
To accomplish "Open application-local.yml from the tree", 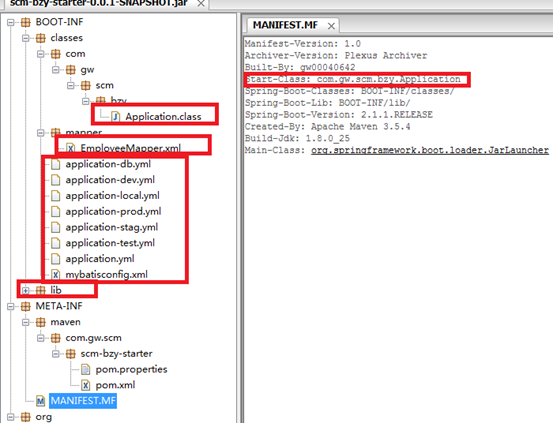I will coord(112,196).
